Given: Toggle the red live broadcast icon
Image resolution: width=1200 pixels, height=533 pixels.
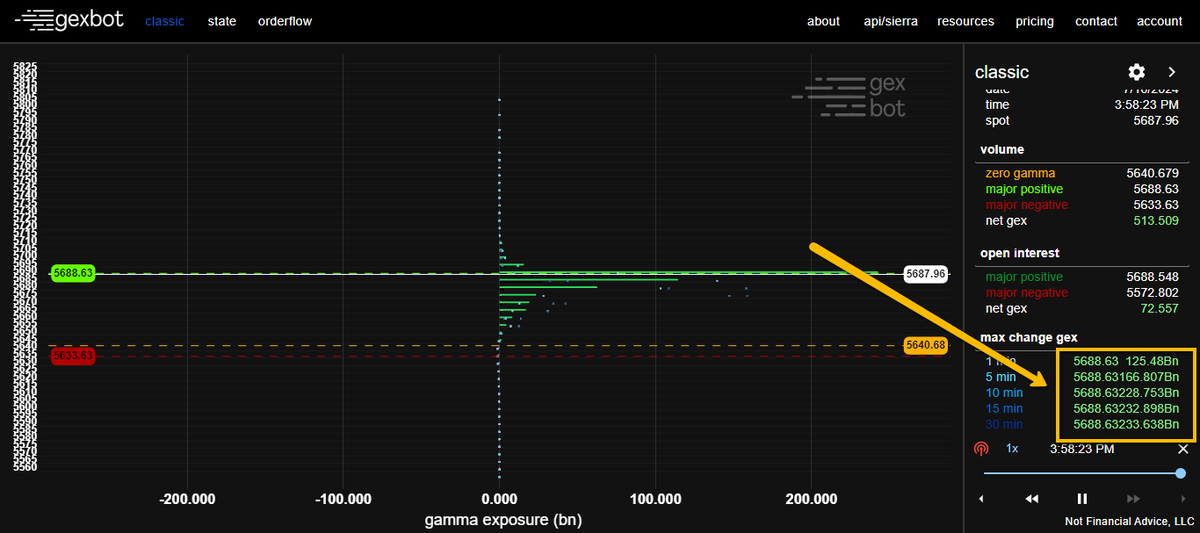Looking at the screenshot, I should tap(981, 449).
